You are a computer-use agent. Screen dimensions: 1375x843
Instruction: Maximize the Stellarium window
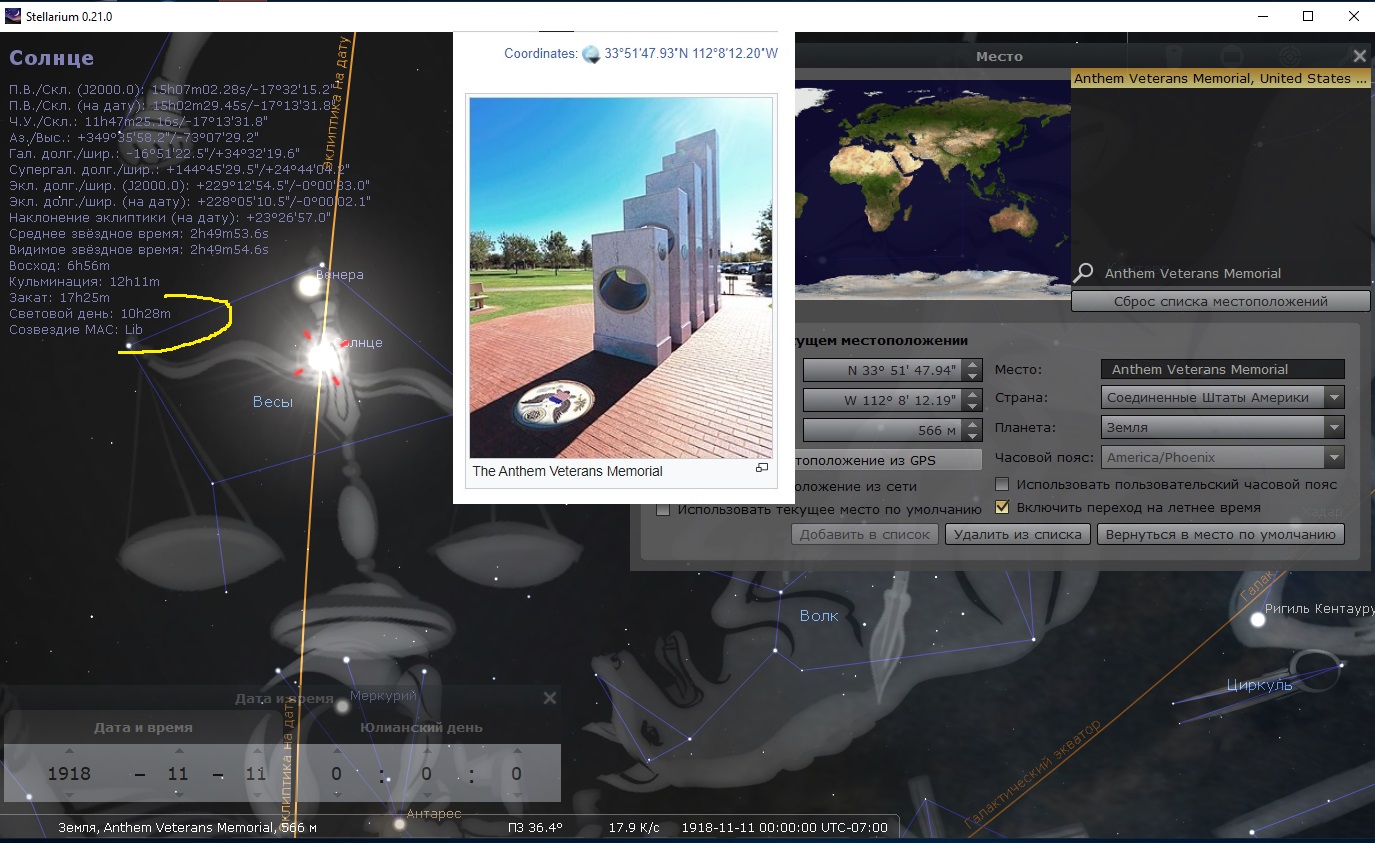pos(1308,16)
